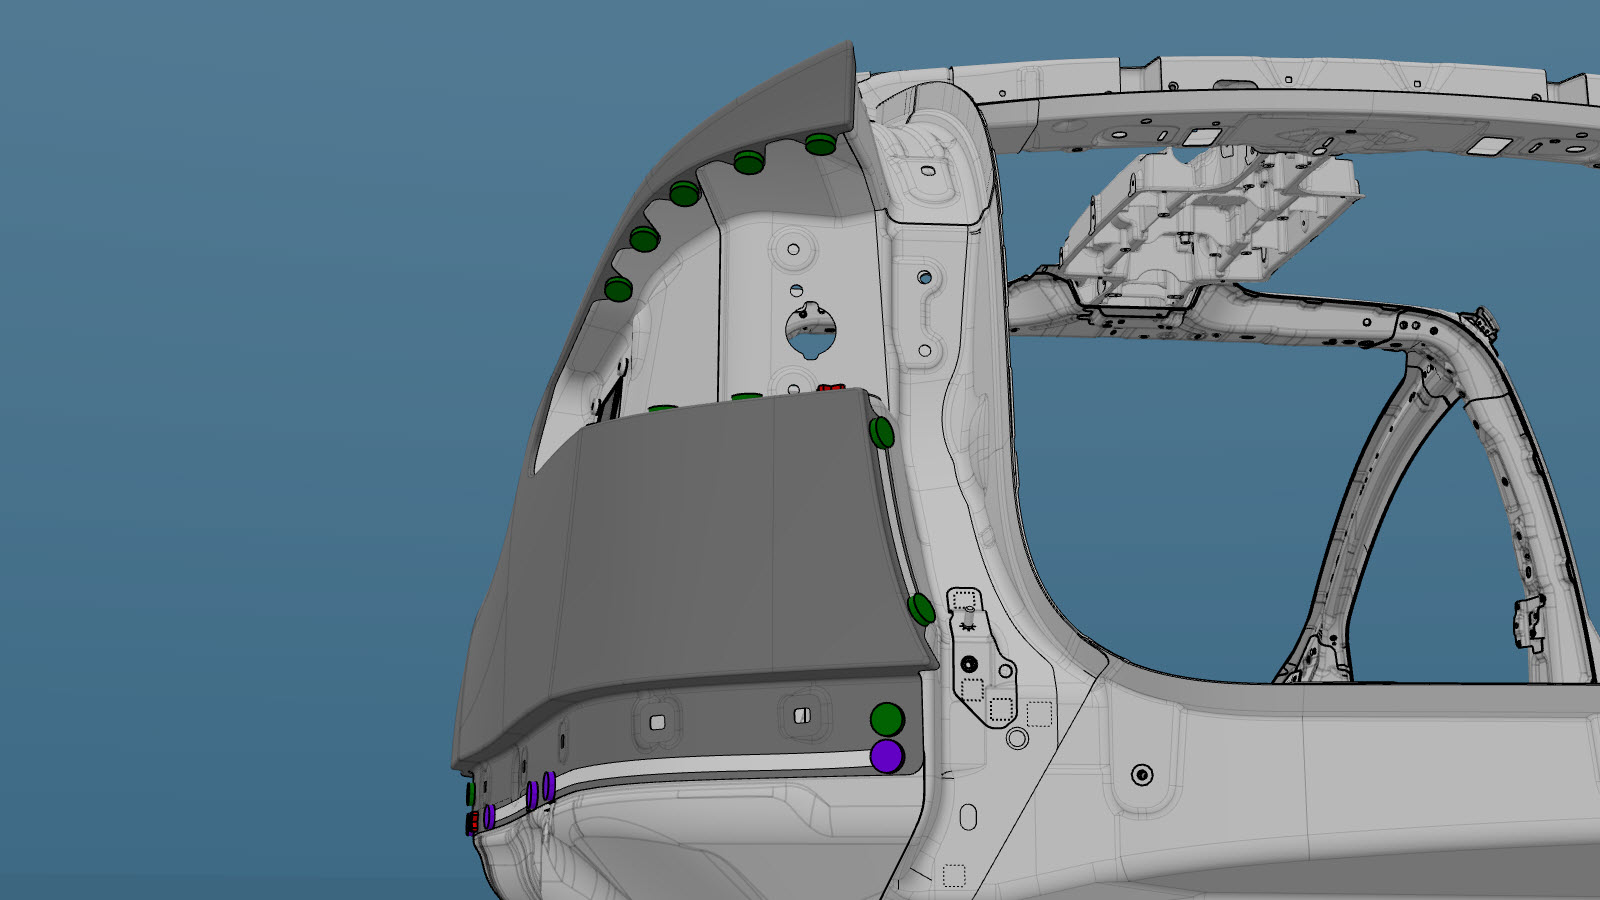Screen dimensions: 1600x900
Task: Select the roof-mounted bracket assembly
Action: coord(1210,225)
